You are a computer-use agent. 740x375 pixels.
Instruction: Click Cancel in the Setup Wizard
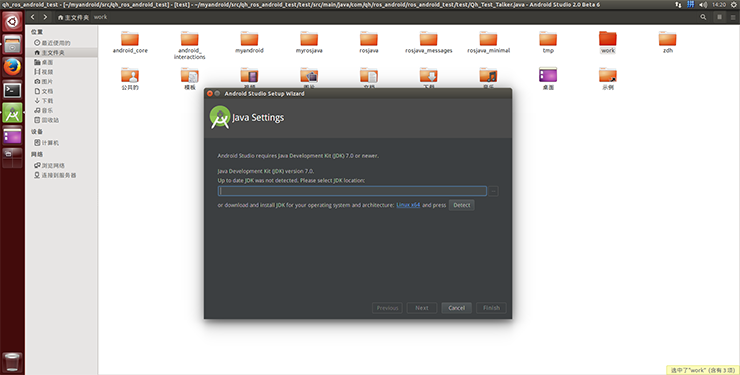[x=456, y=308]
